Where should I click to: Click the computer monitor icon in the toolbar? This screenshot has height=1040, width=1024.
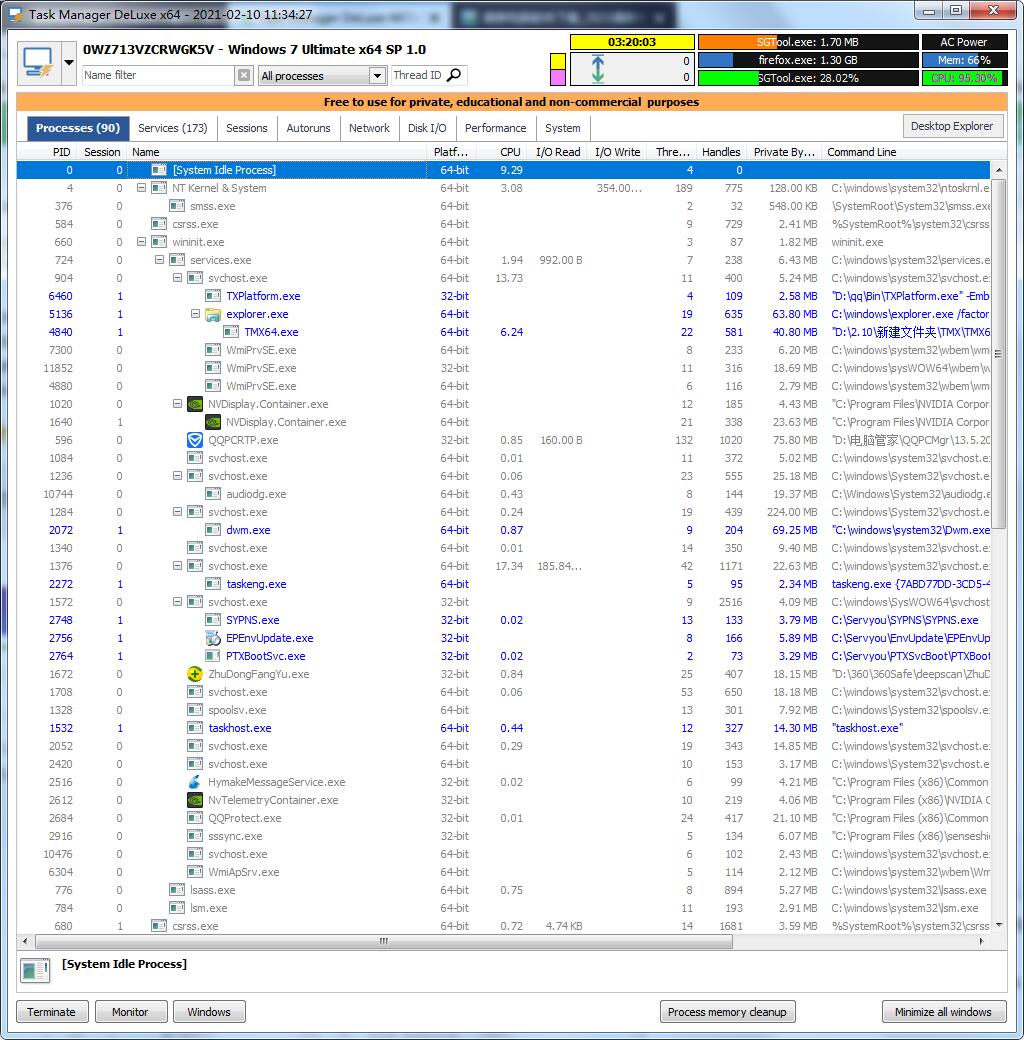tap(38, 63)
